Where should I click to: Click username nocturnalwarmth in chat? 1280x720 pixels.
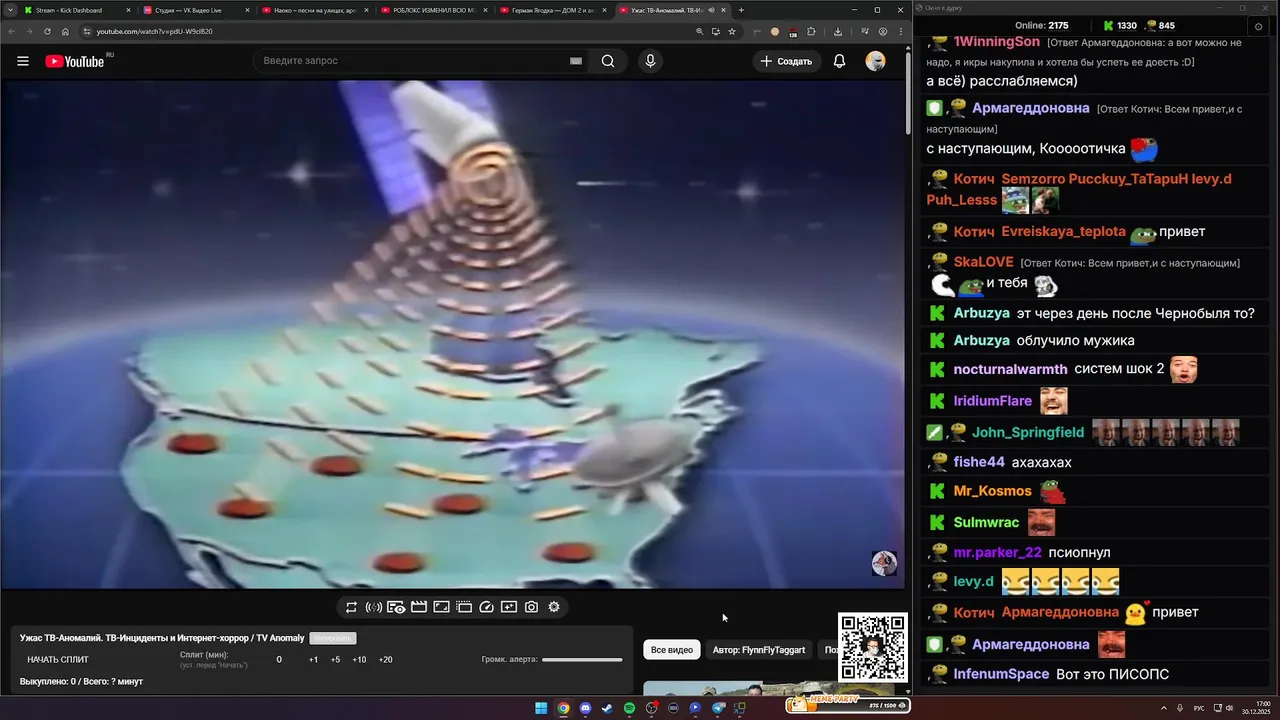click(1010, 369)
